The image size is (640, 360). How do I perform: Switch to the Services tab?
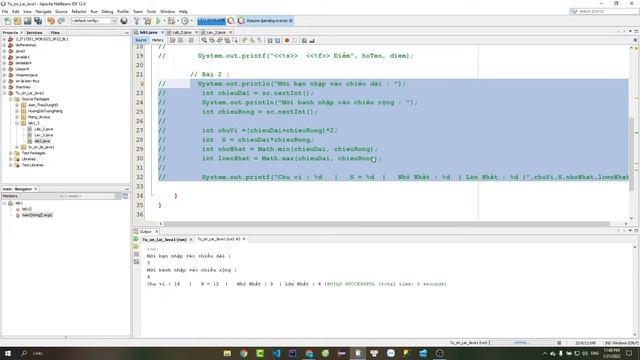34,32
